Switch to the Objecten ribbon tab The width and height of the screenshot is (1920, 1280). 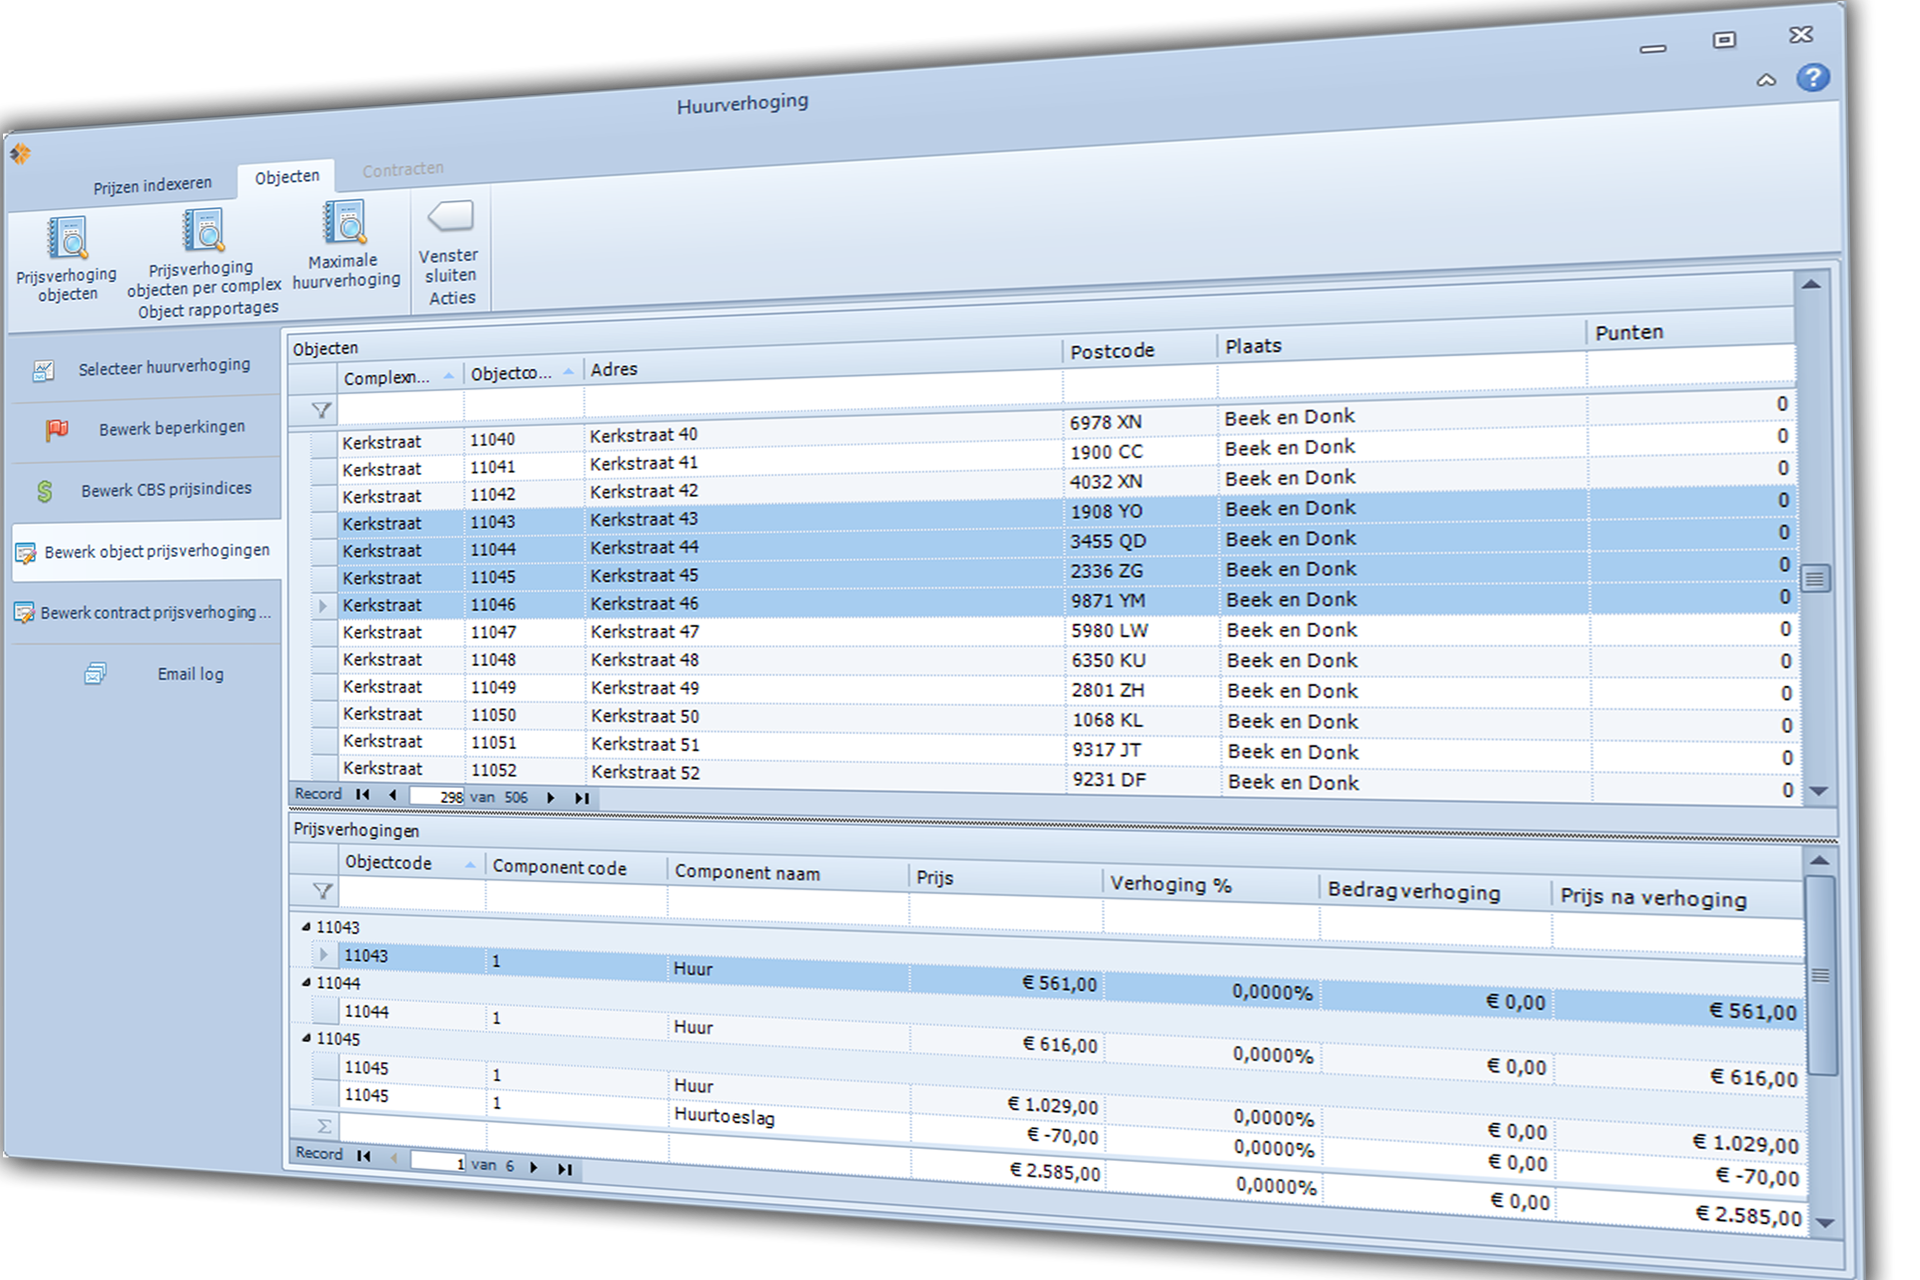point(287,177)
